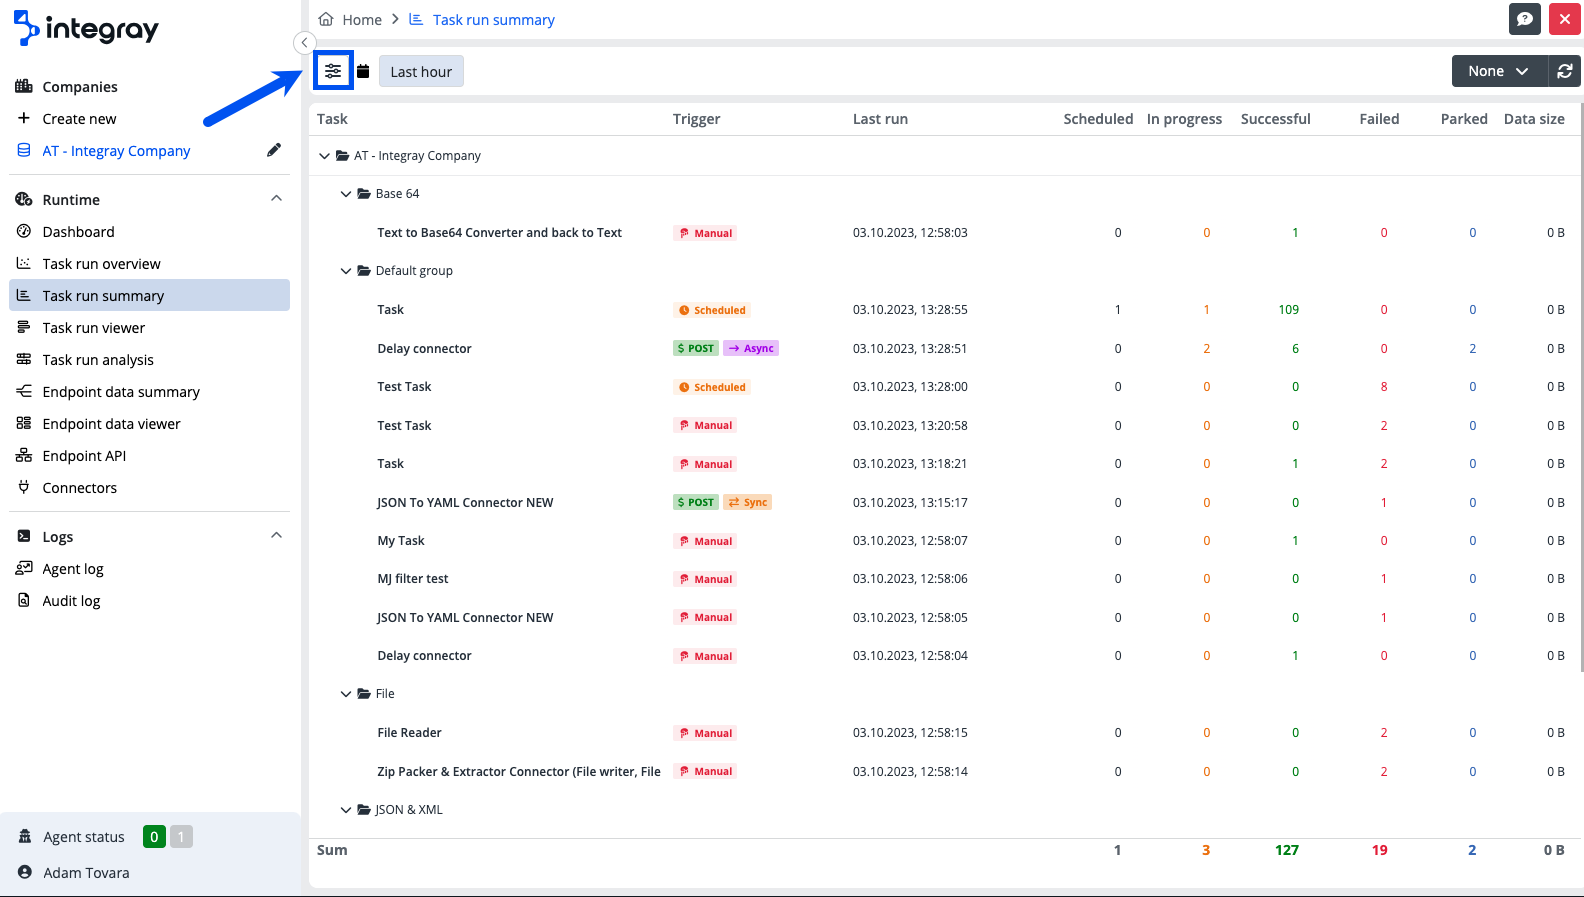1584x897 pixels.
Task: Collapse the Base 64 folder
Action: point(346,194)
